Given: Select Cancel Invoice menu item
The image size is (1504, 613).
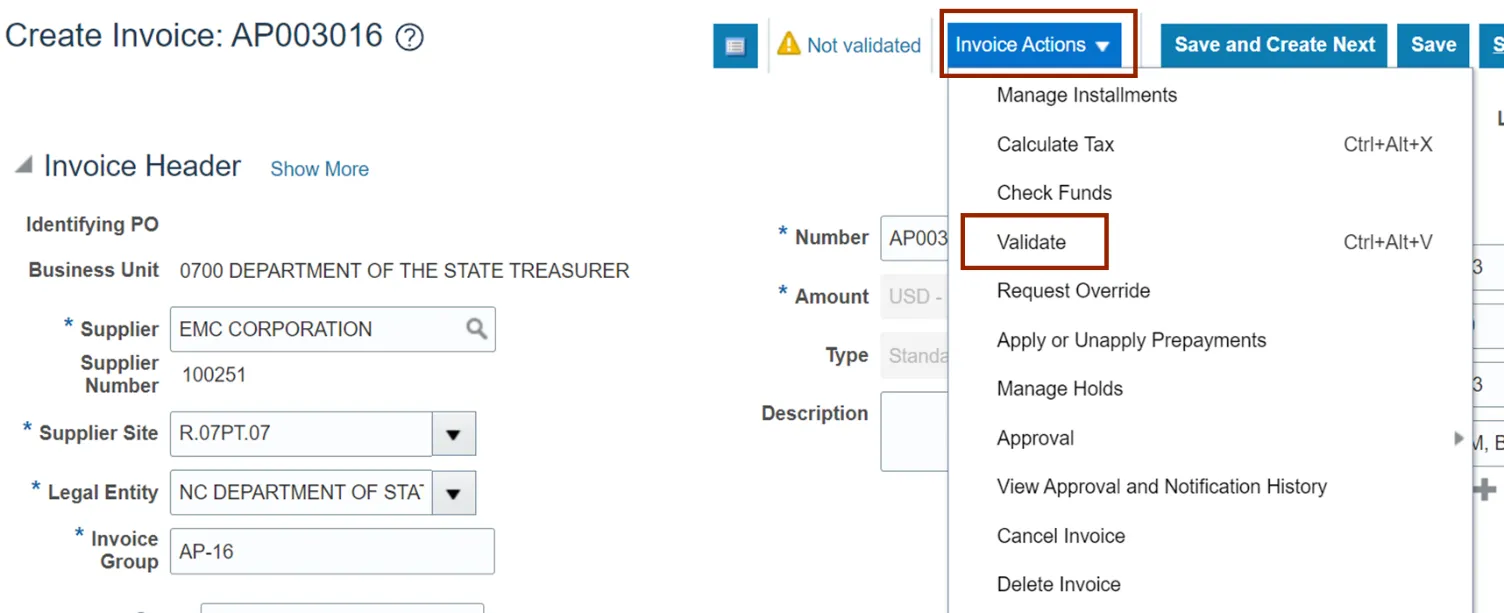Looking at the screenshot, I should (1061, 536).
